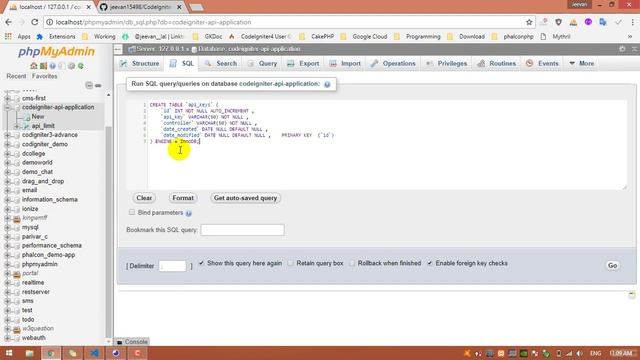Check Retain query box option

coord(291,263)
